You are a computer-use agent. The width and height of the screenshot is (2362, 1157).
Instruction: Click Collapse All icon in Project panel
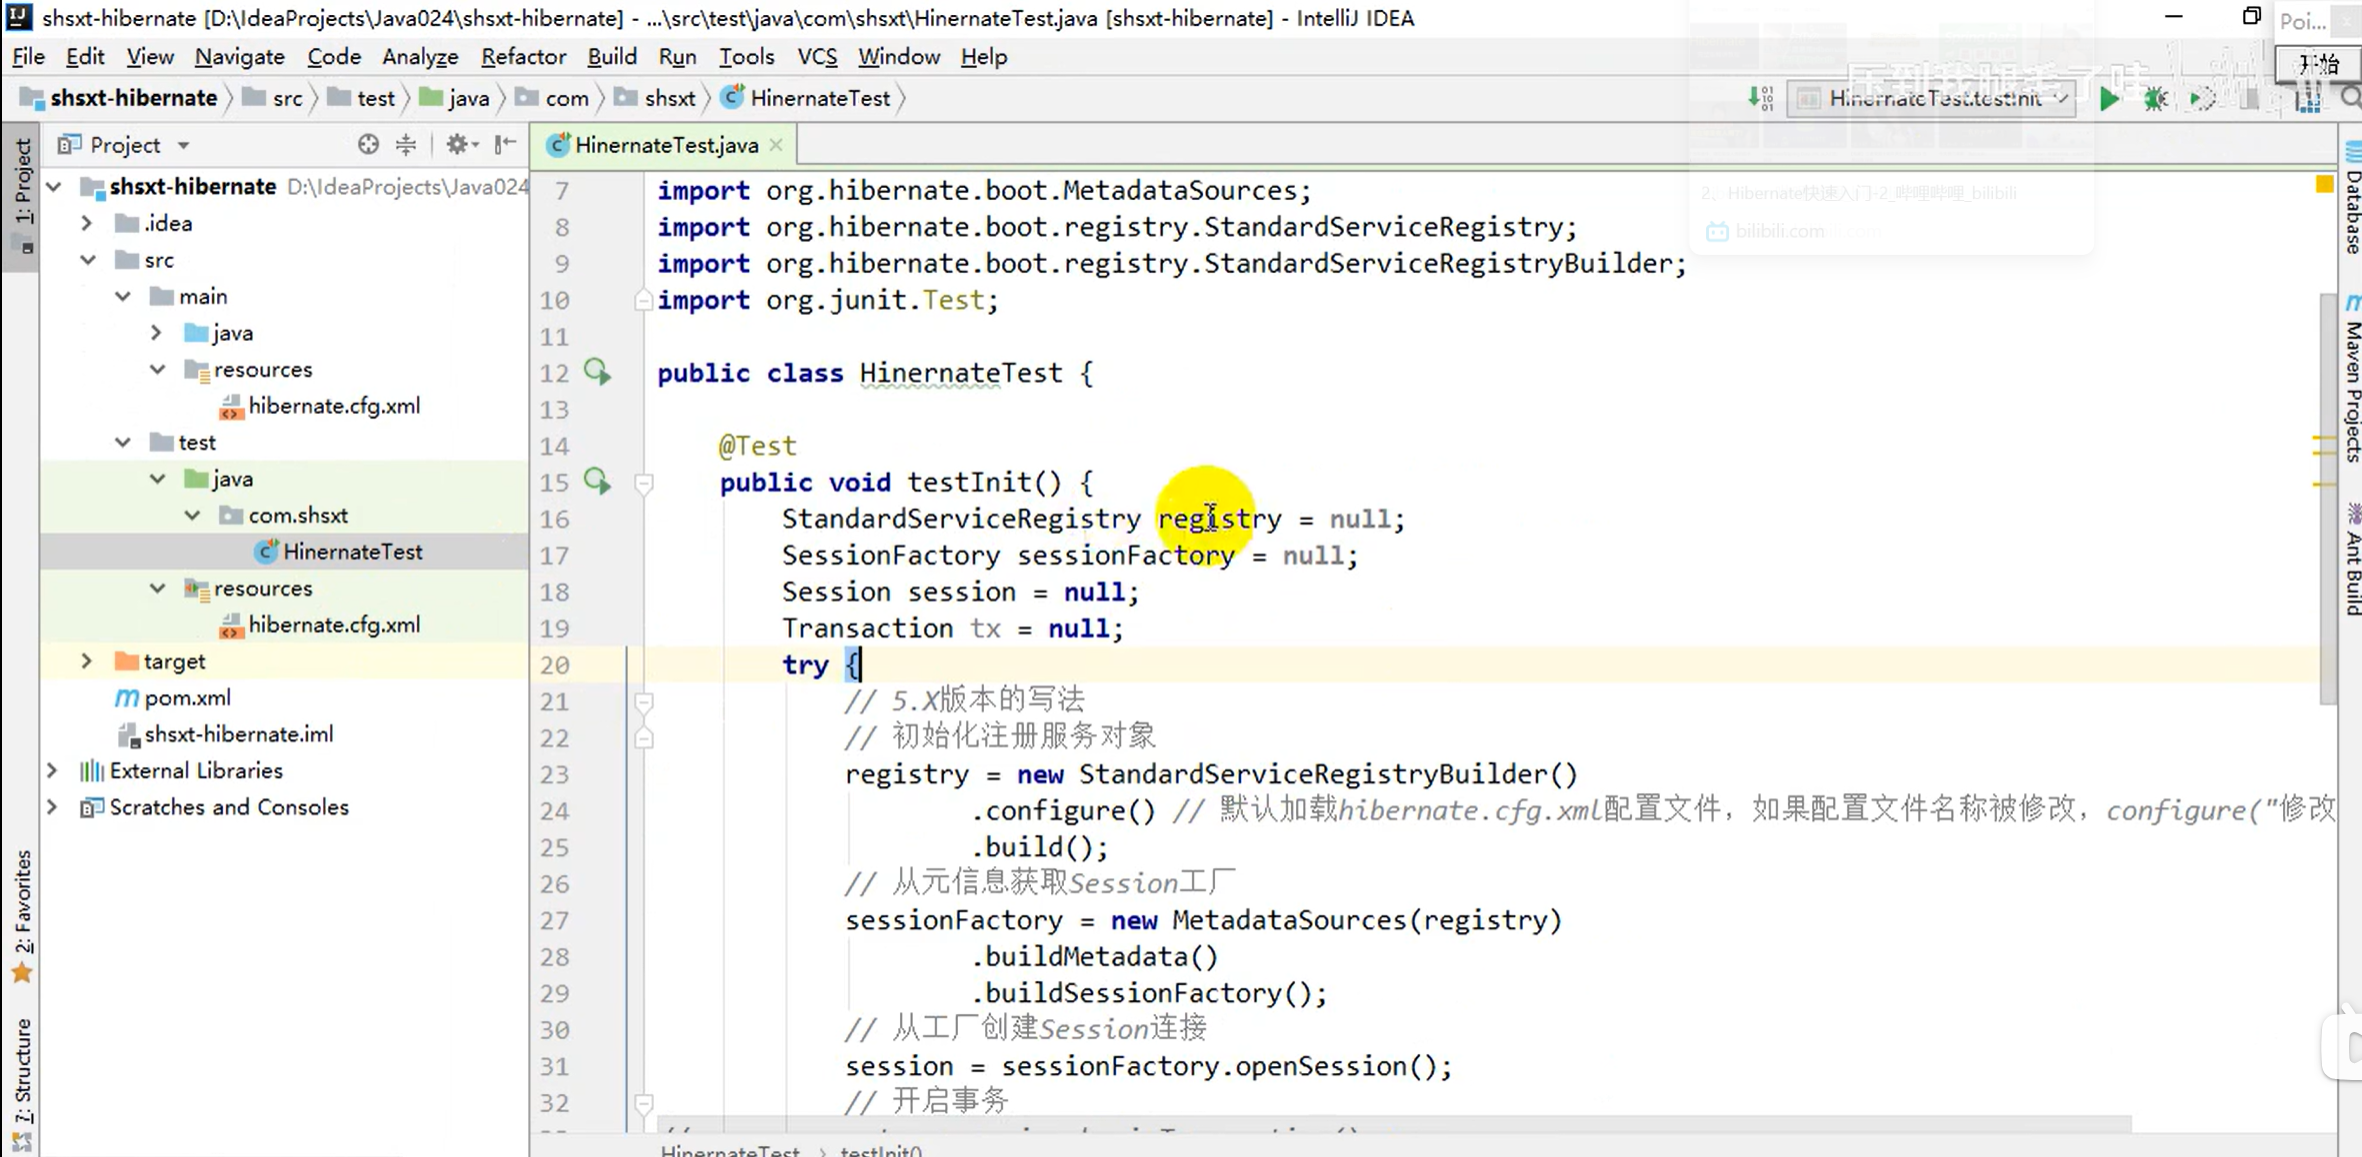[x=406, y=145]
